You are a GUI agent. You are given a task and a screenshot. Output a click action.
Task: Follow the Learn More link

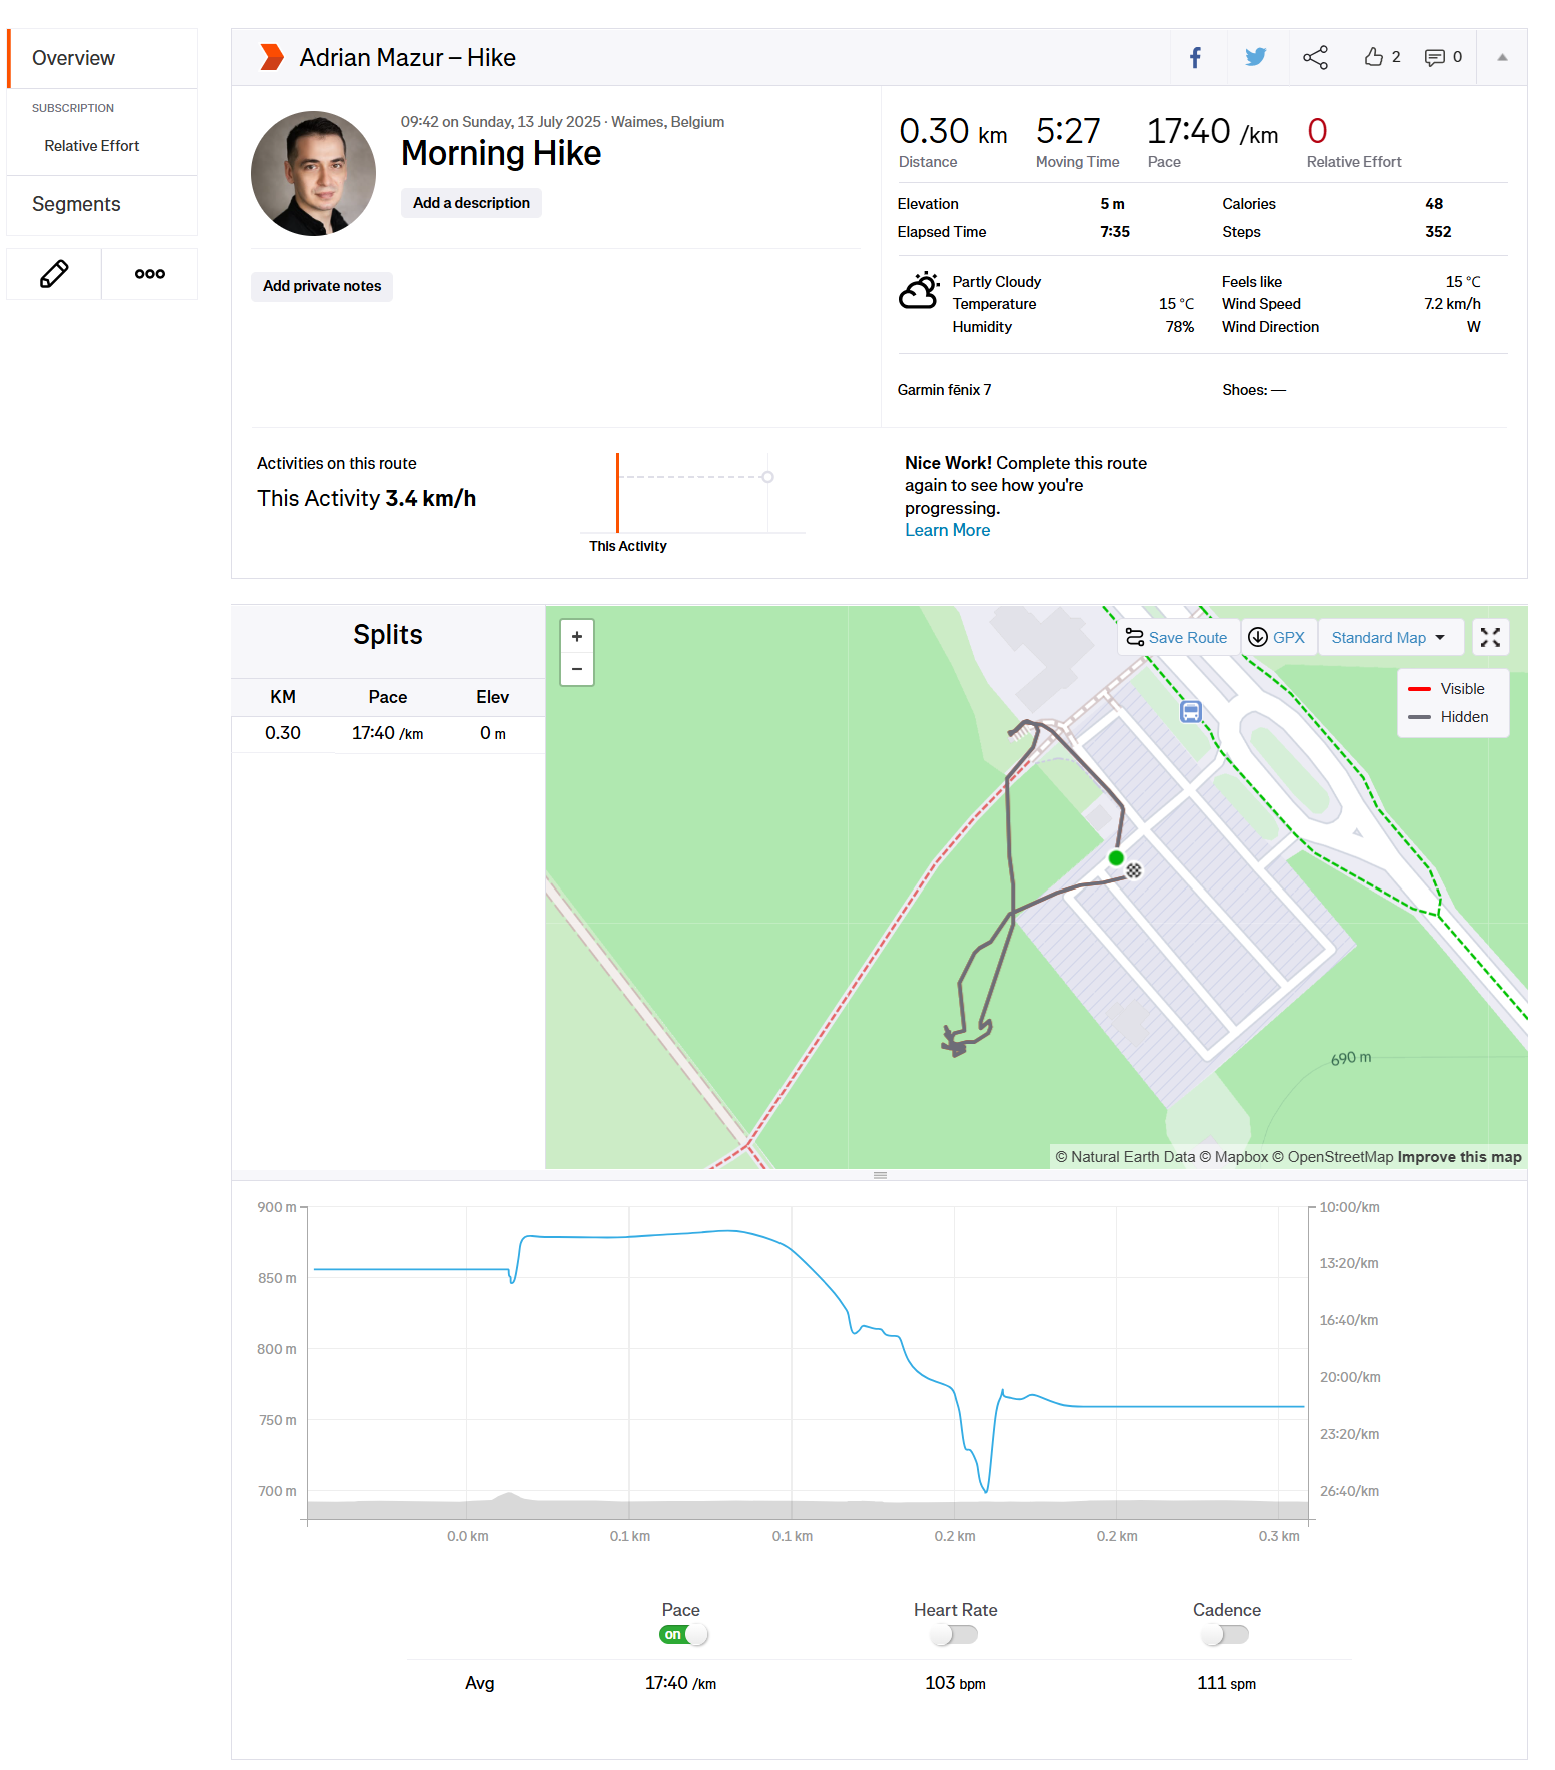(947, 531)
